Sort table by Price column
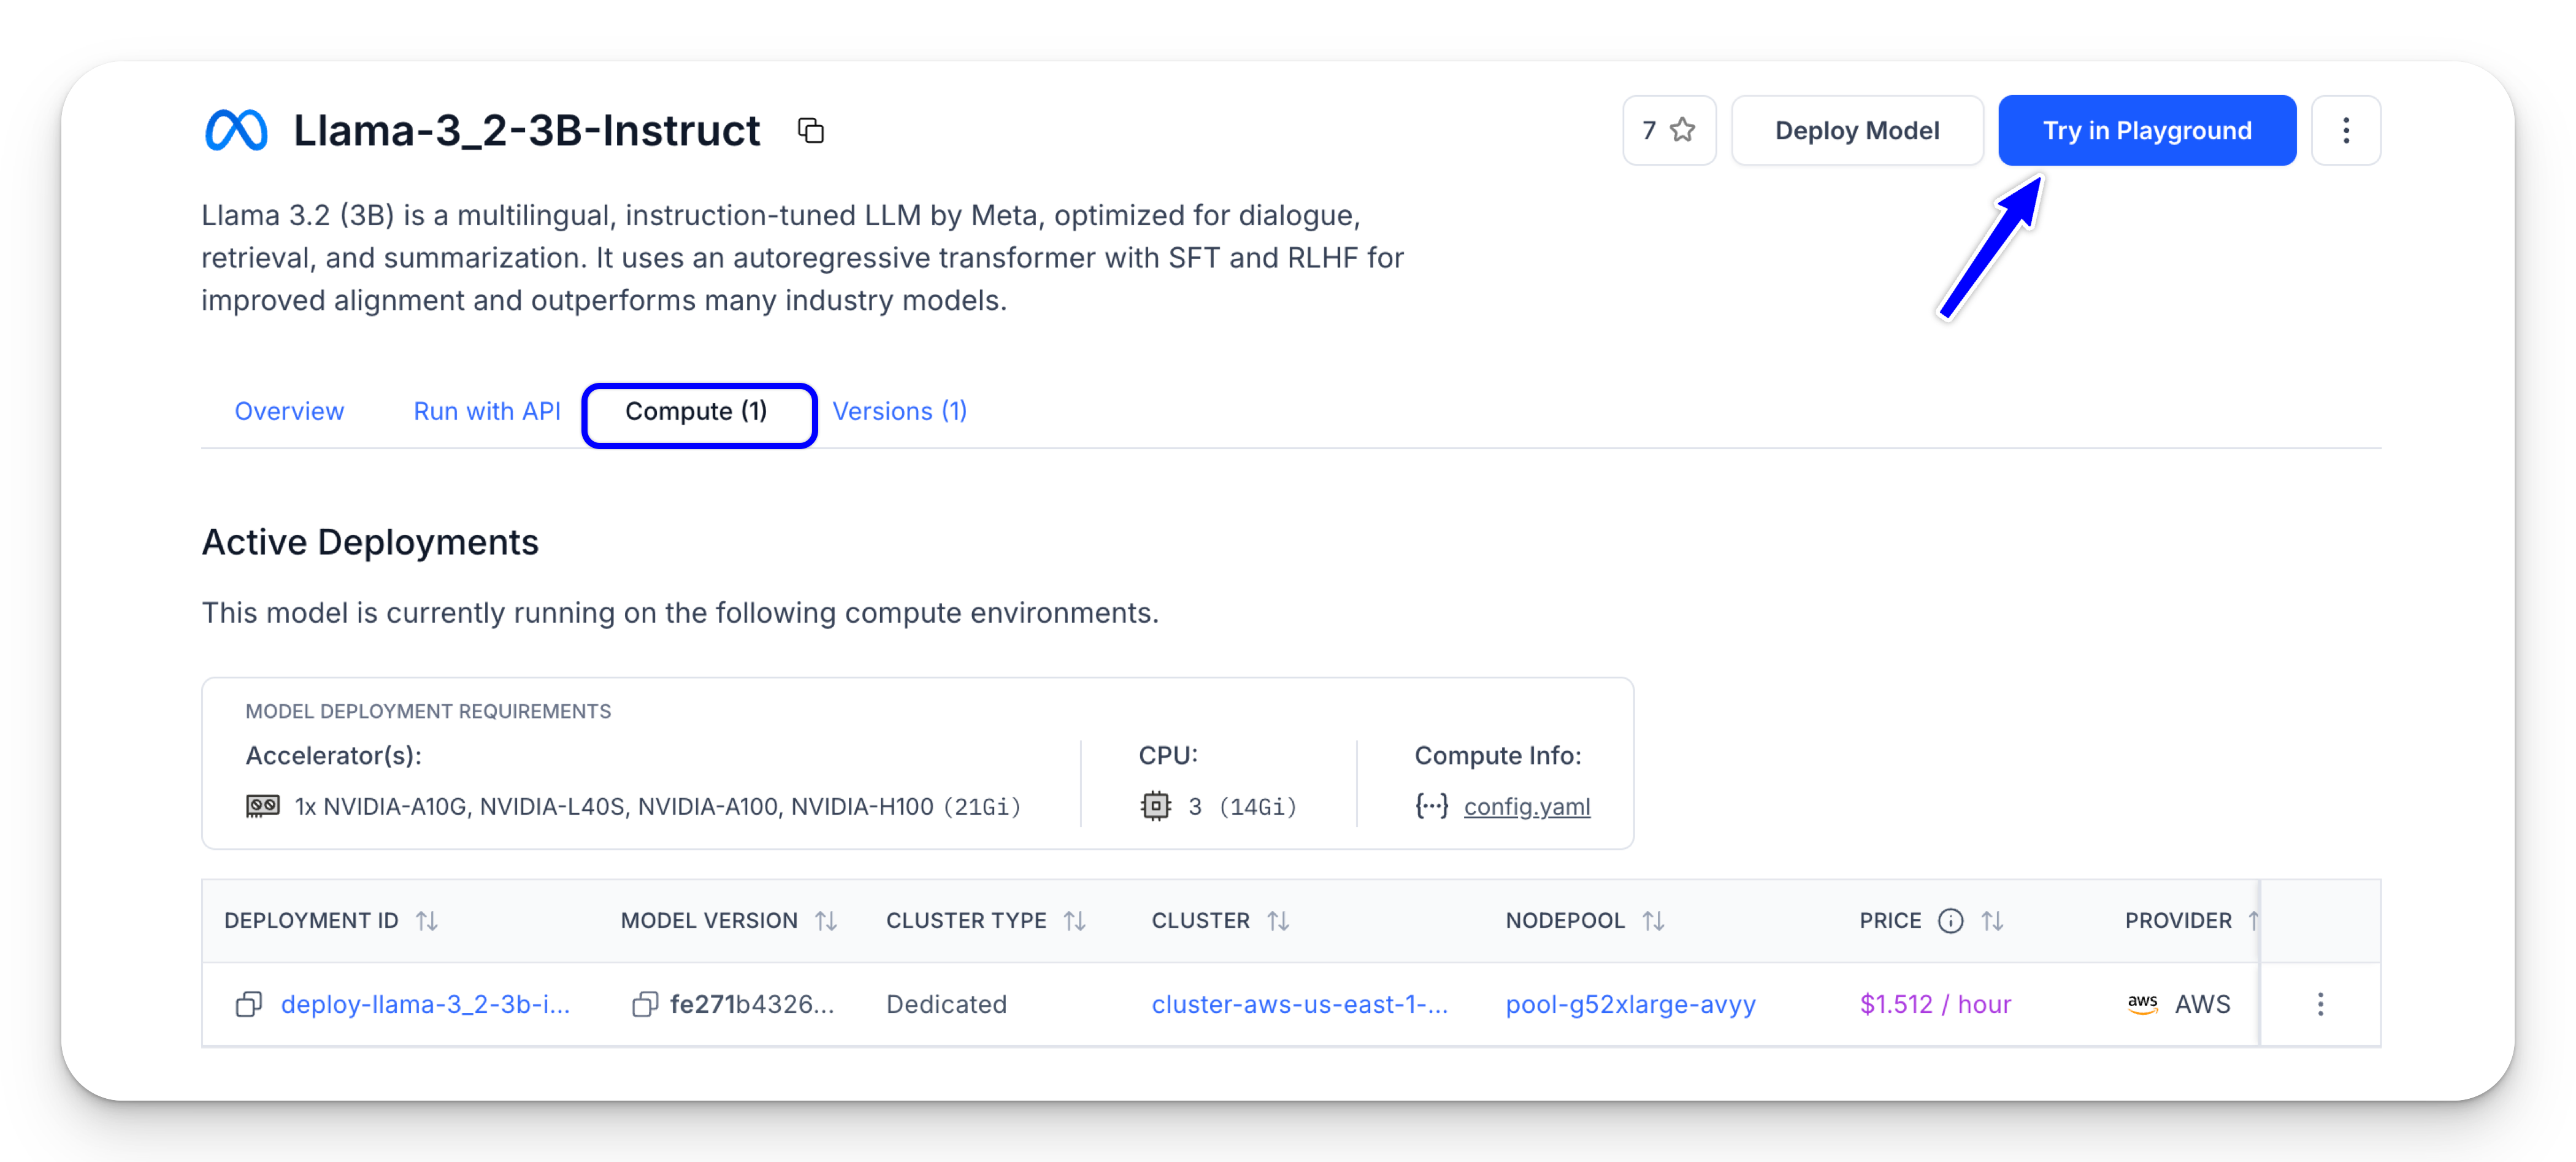The height and width of the screenshot is (1162, 2576). pyautogui.click(x=1992, y=921)
